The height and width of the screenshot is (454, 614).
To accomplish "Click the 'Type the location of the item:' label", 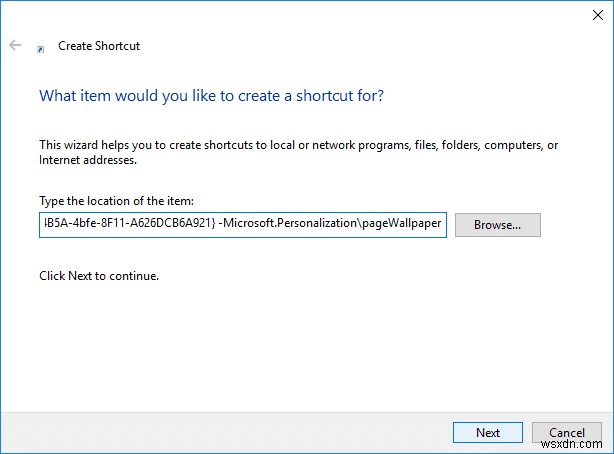I will coord(118,201).
